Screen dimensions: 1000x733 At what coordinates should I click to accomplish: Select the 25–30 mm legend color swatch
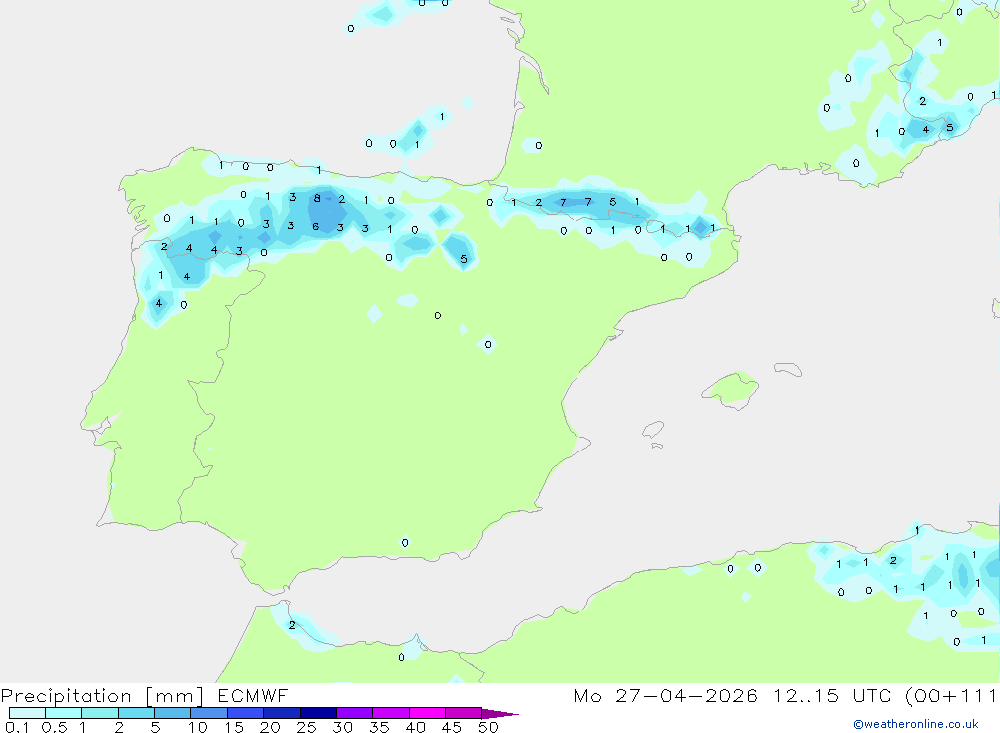[x=318, y=713]
